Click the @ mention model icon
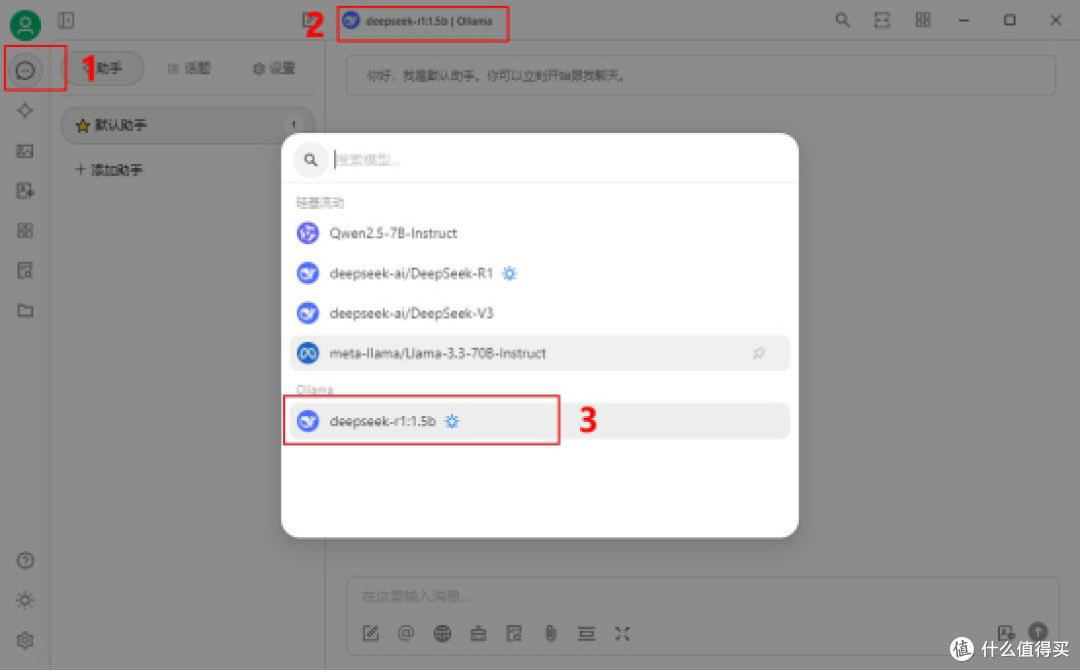1080x672 pixels. [x=406, y=633]
